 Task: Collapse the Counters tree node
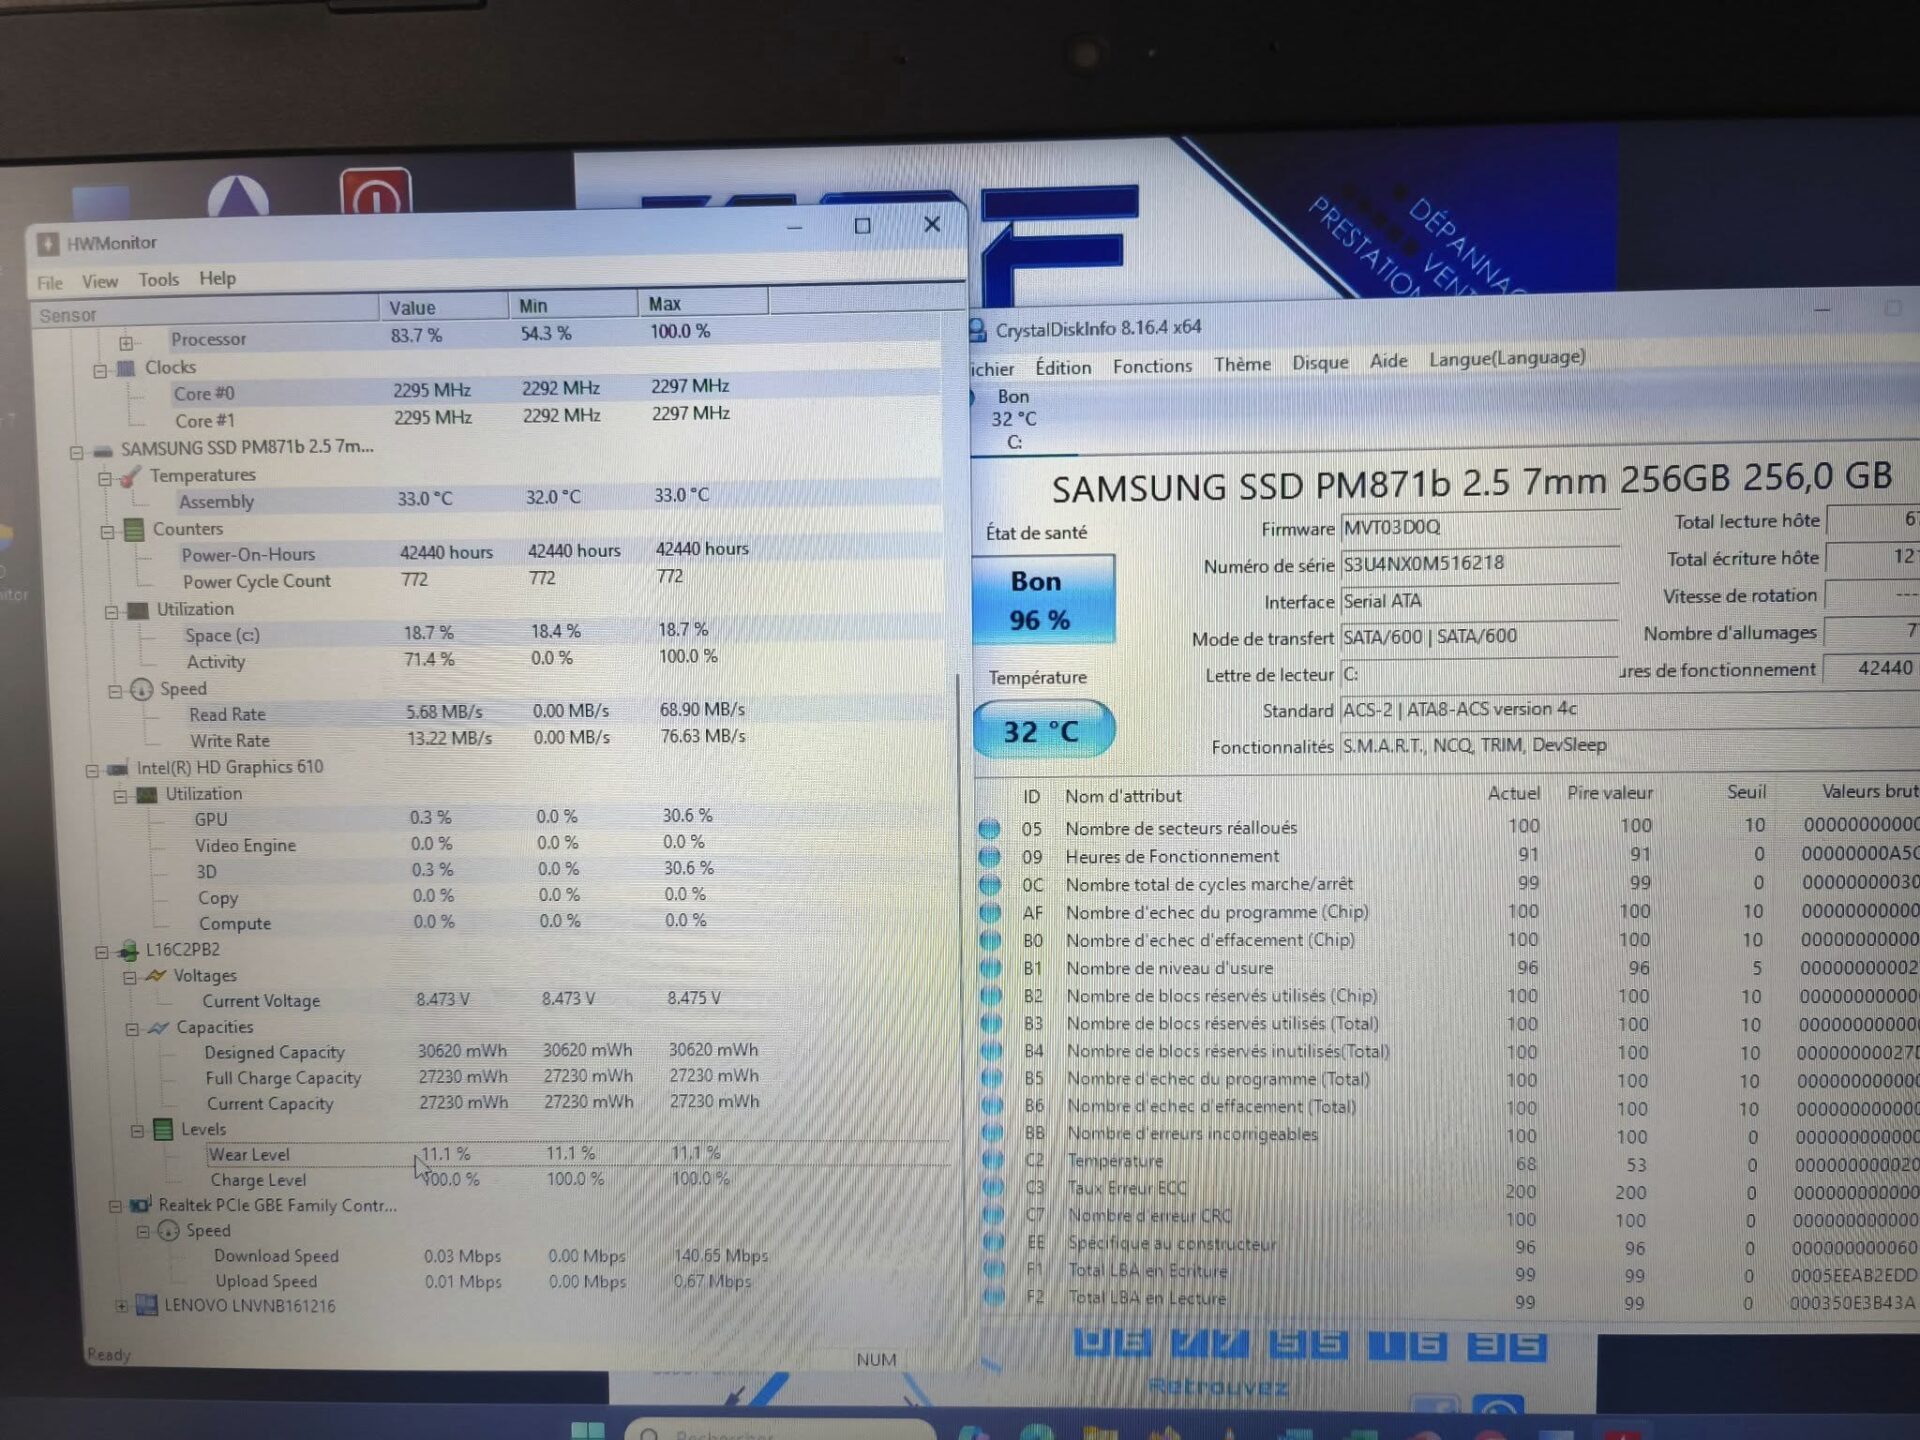point(107,532)
